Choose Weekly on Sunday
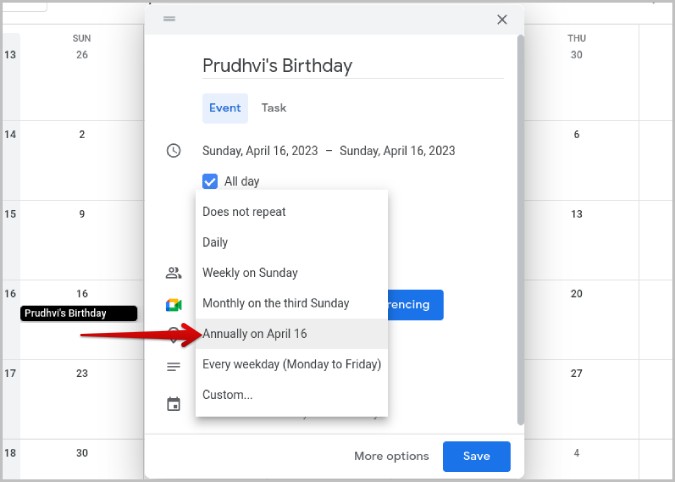 point(292,273)
